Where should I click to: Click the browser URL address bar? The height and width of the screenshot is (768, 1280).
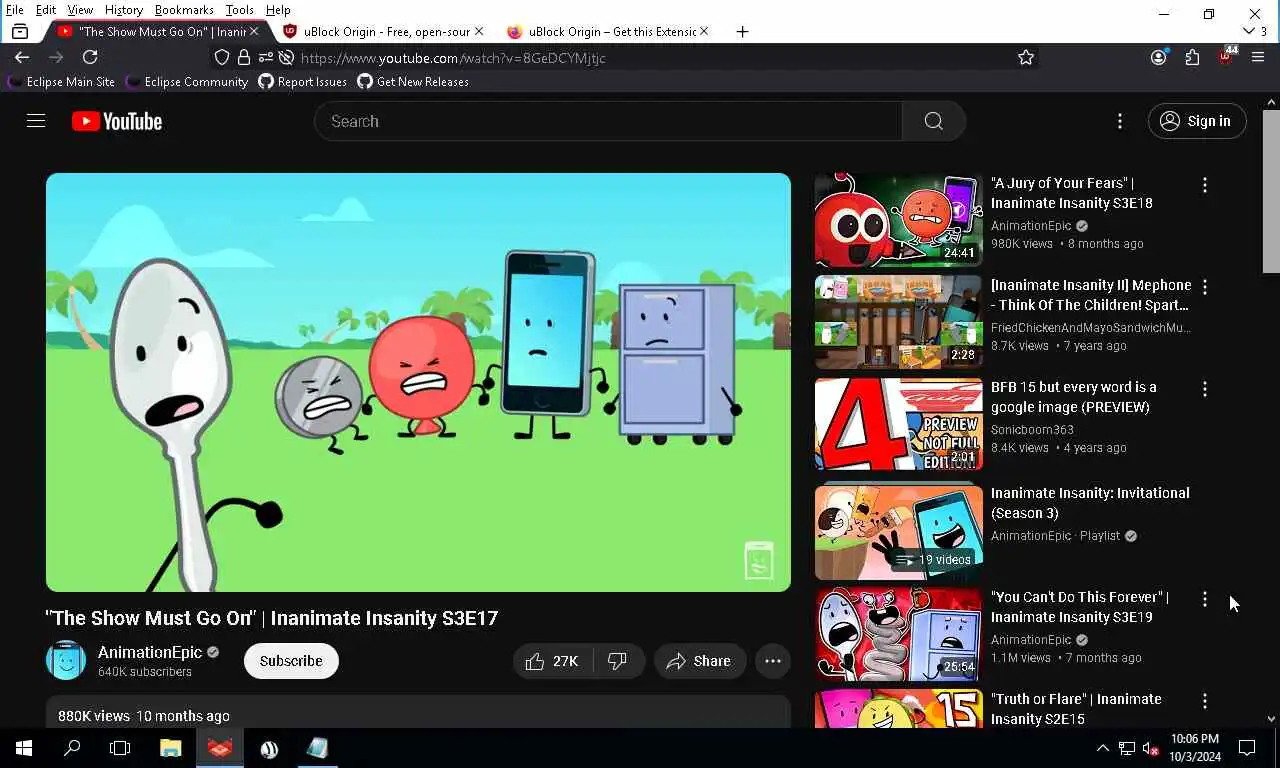click(640, 58)
